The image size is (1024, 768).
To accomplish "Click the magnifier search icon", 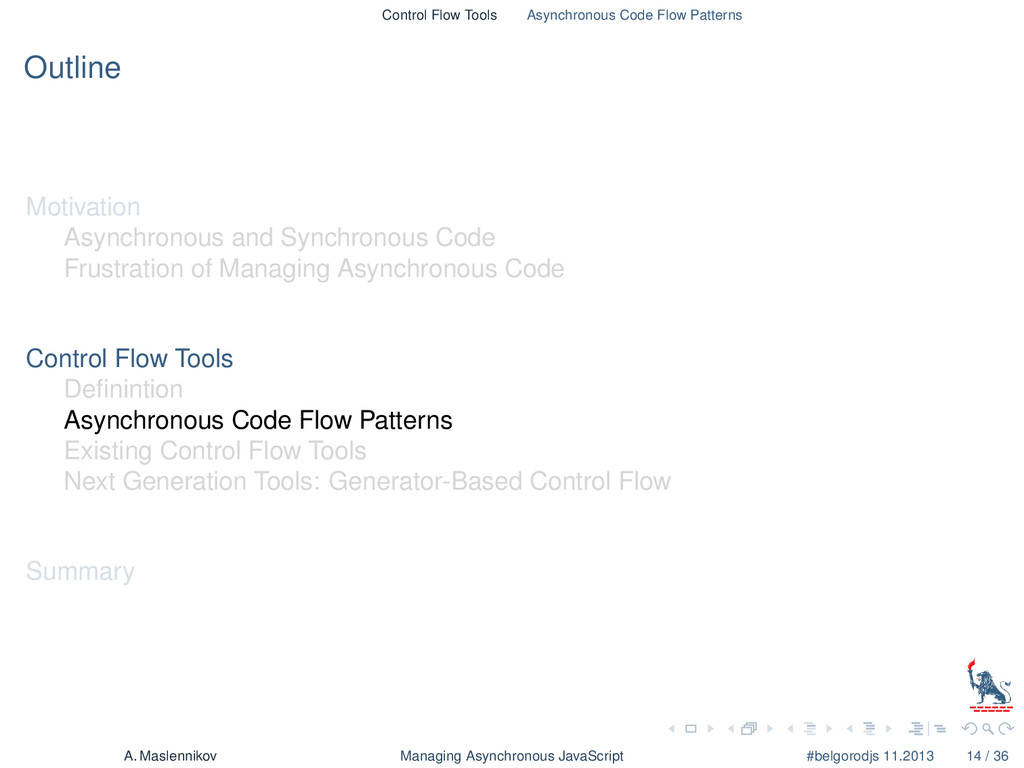I will click(x=988, y=729).
